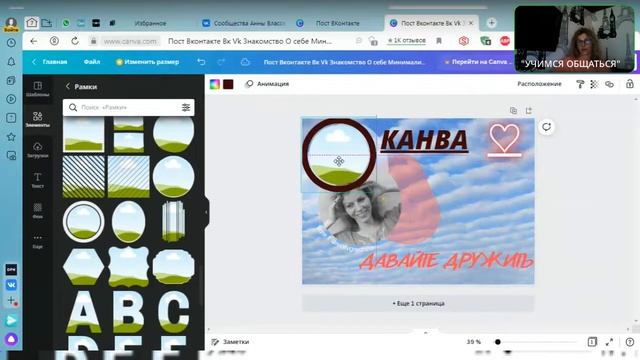This screenshot has height=360, width=640.
Task: Click the rotate handle beside the canvas
Action: pyautogui.click(x=547, y=127)
